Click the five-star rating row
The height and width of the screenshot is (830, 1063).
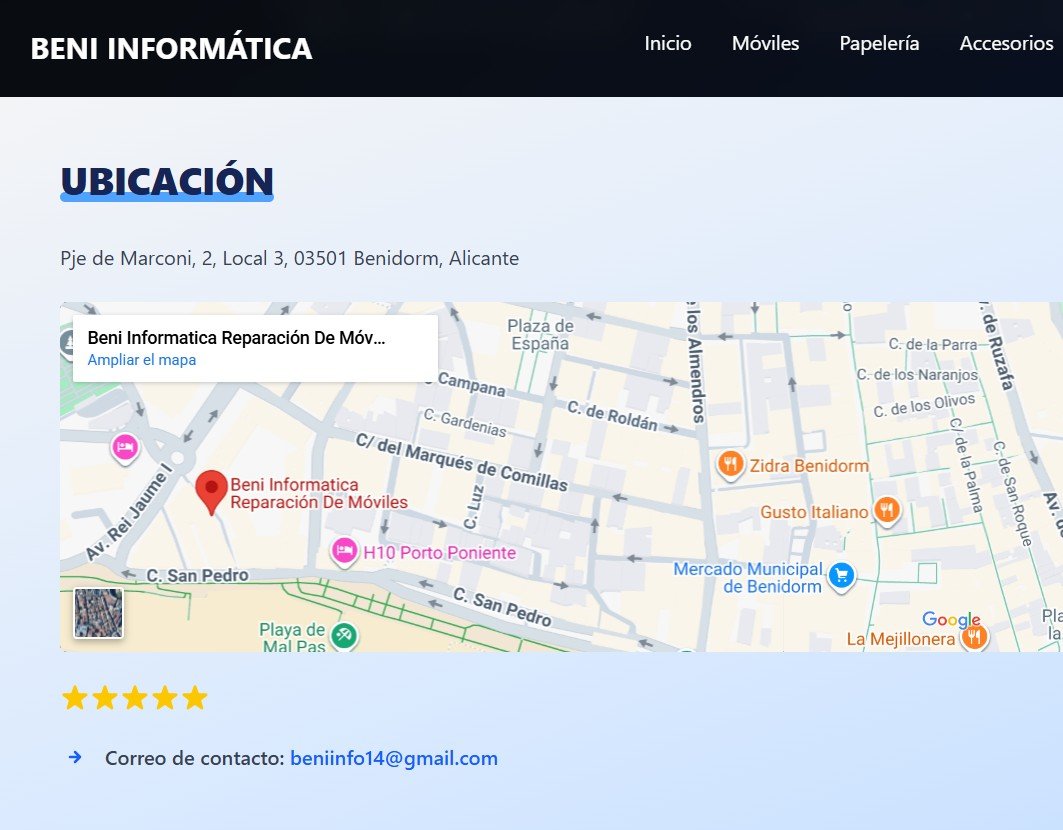point(133,697)
